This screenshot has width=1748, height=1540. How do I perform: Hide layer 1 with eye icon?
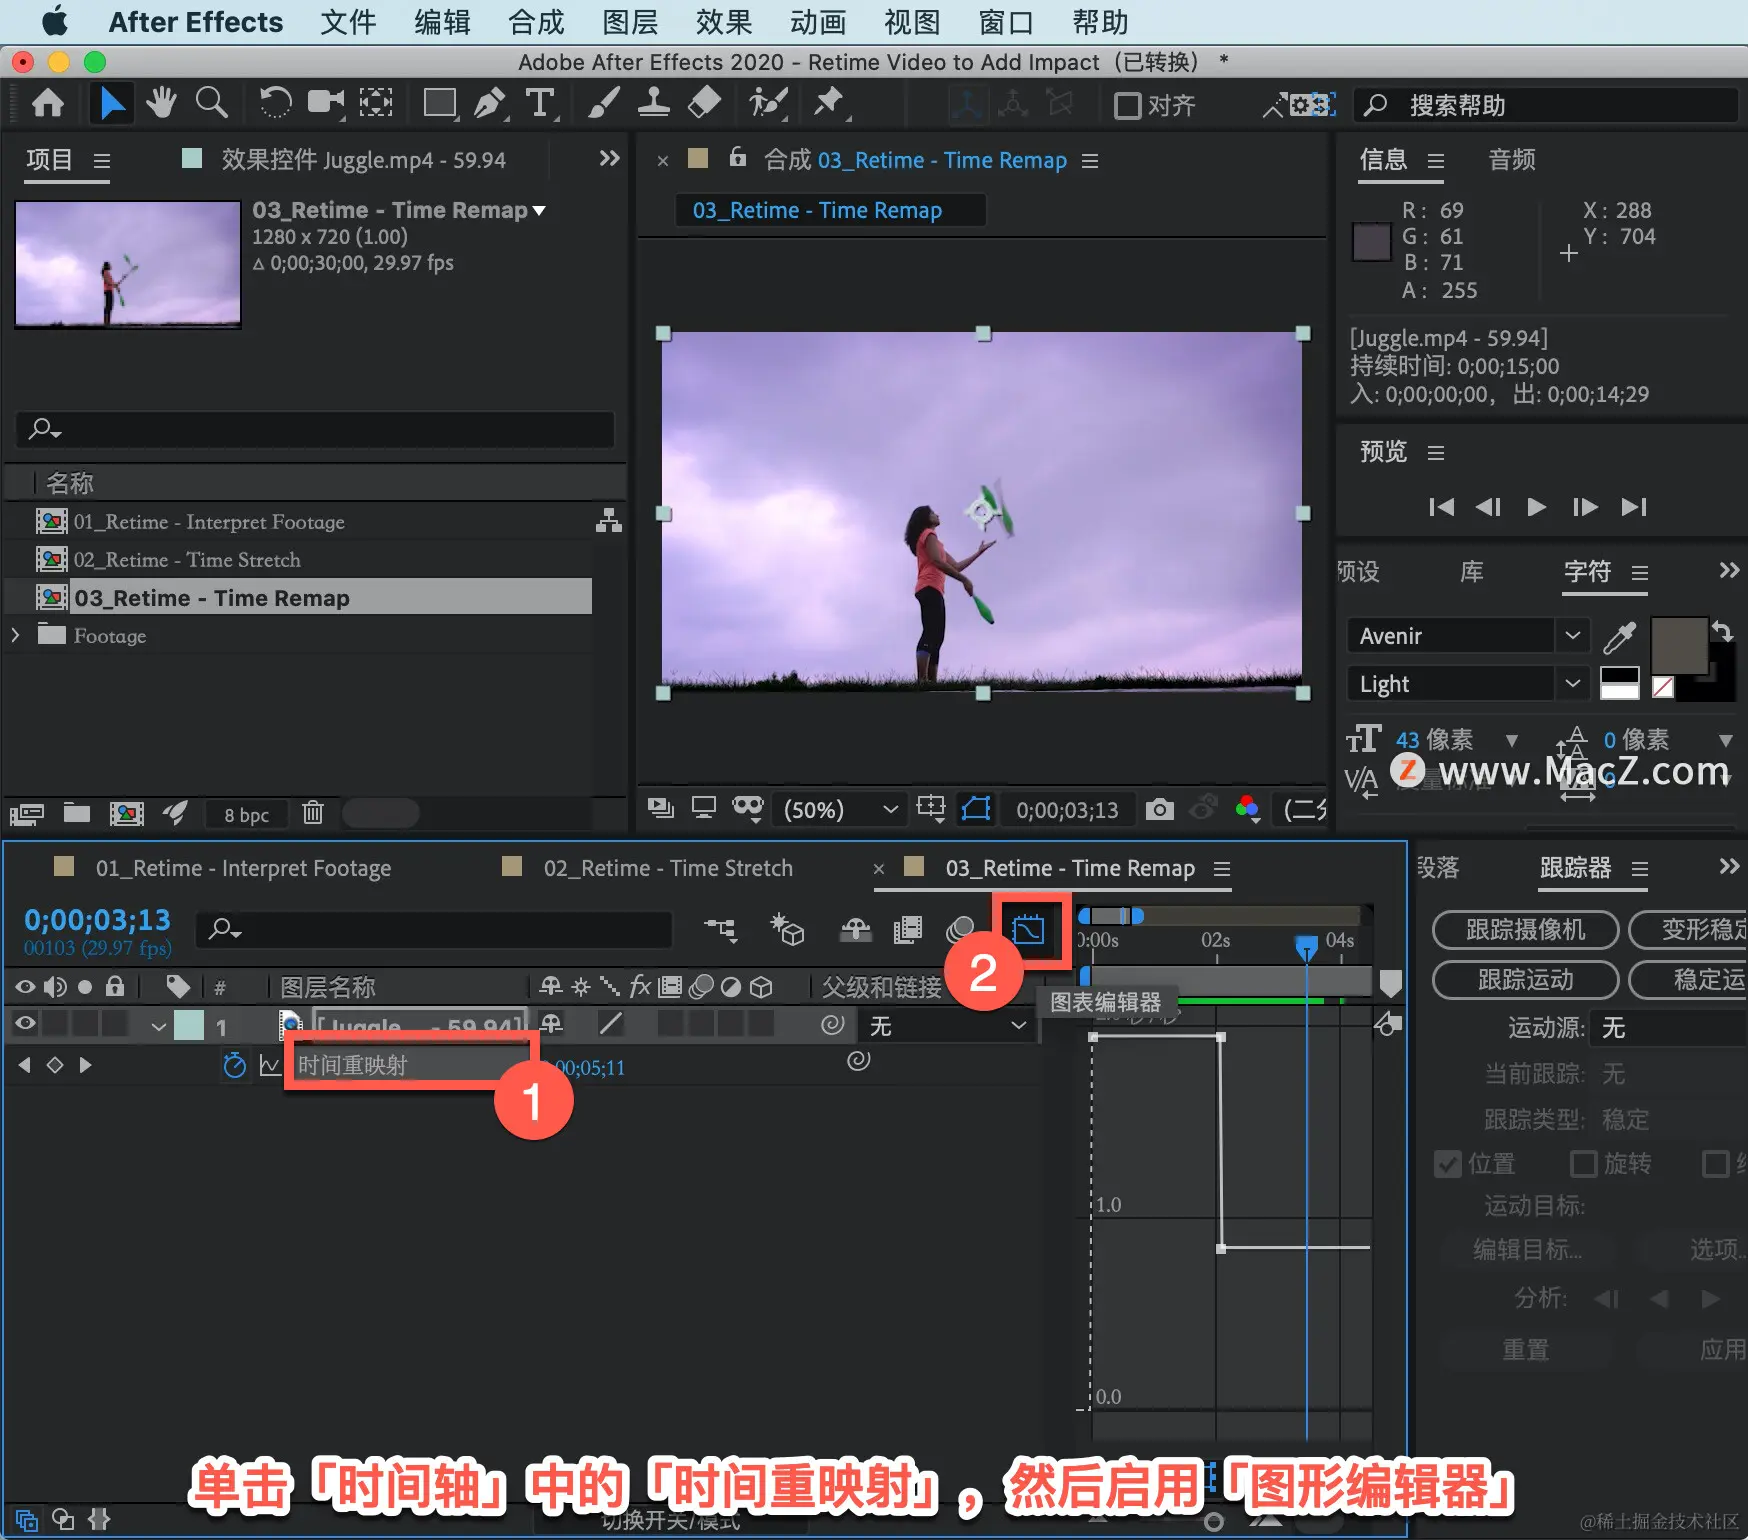tap(25, 1023)
